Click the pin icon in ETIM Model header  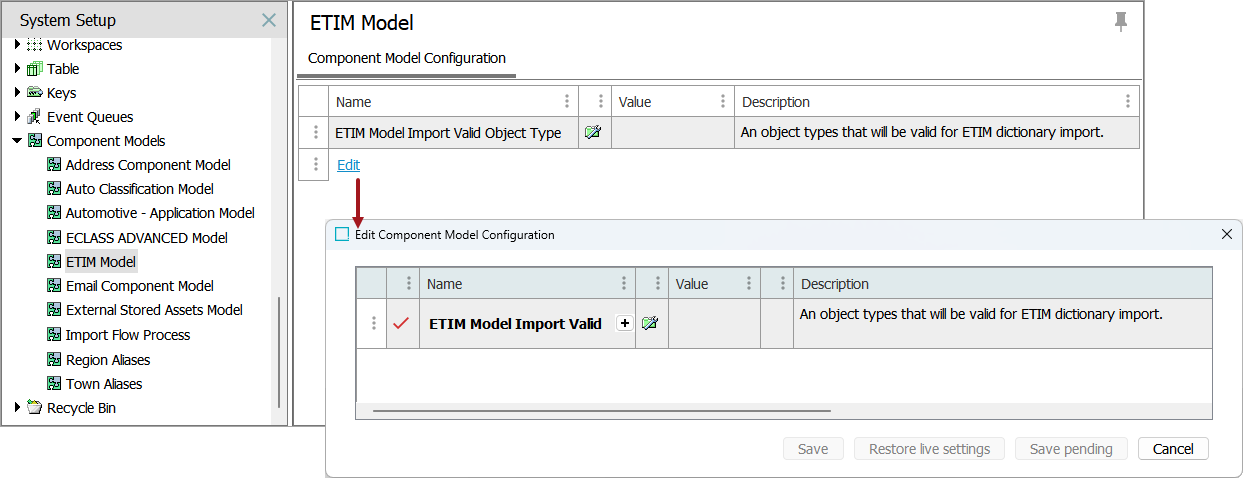1120,23
